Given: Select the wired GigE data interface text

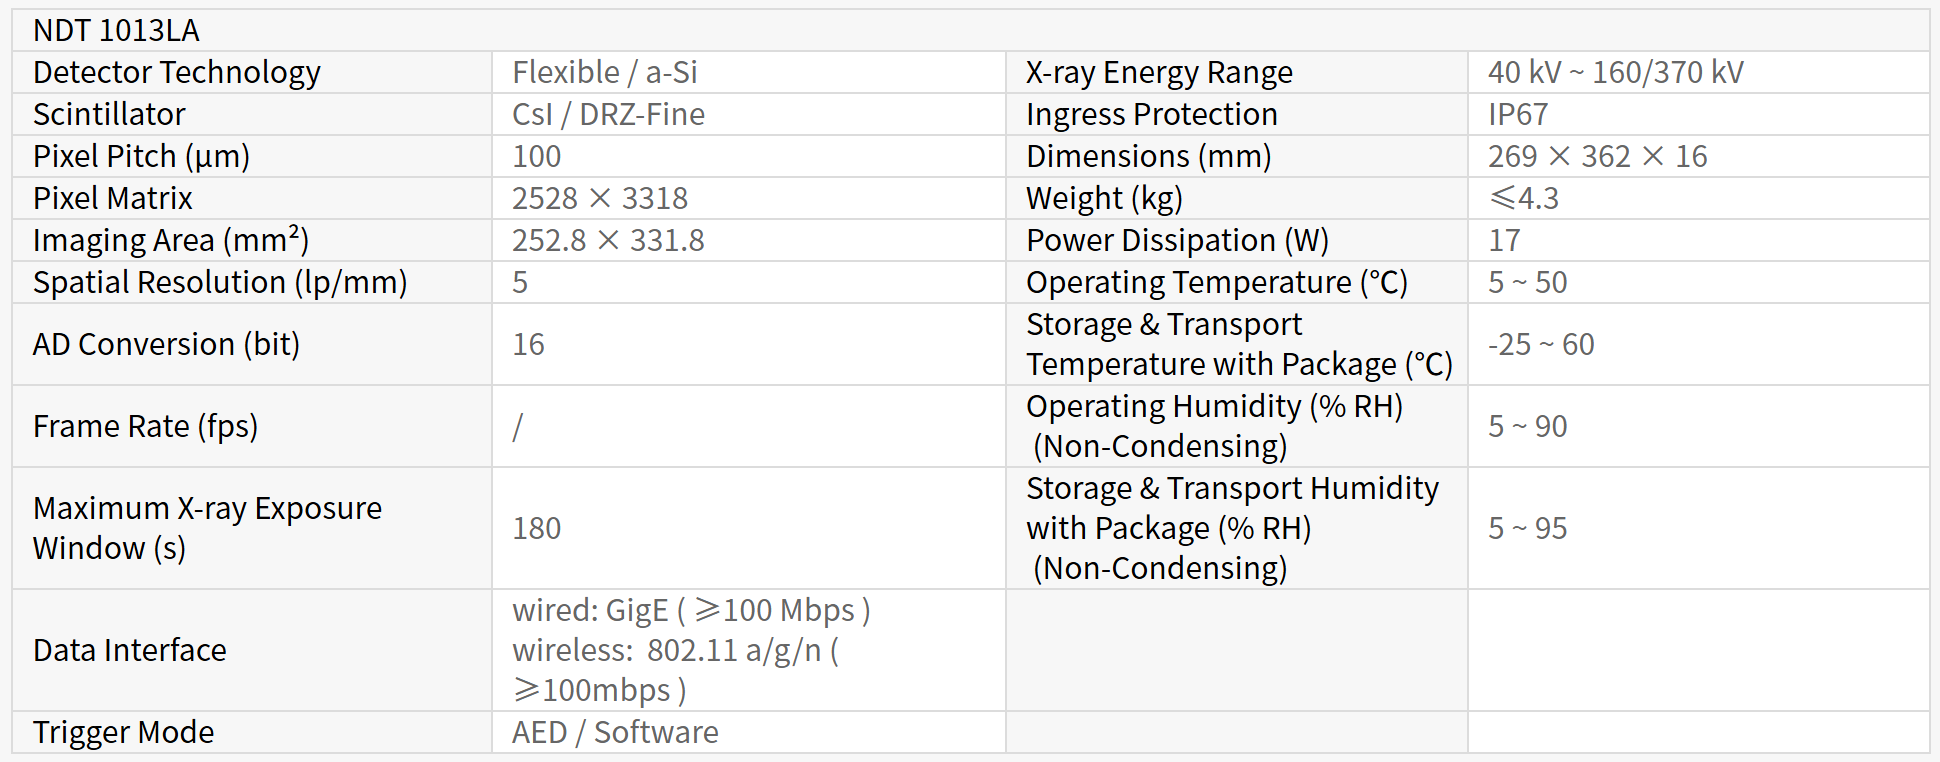Looking at the screenshot, I should pos(691,611).
